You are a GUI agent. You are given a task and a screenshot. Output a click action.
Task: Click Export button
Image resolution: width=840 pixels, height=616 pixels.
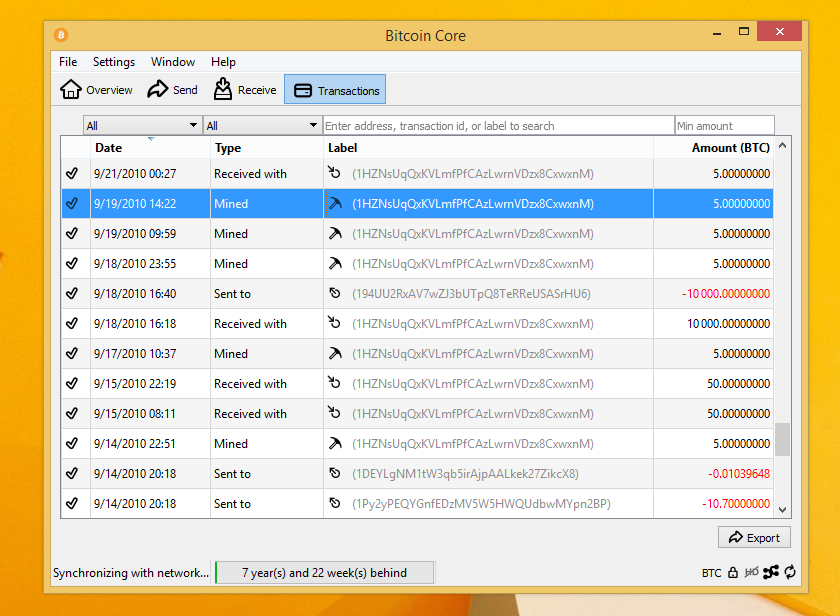click(x=754, y=537)
